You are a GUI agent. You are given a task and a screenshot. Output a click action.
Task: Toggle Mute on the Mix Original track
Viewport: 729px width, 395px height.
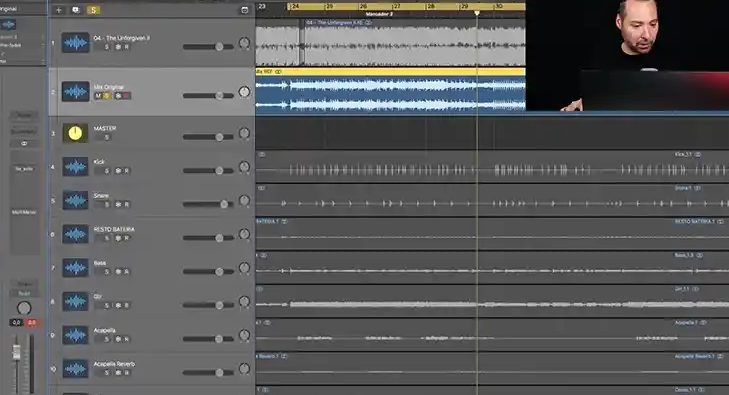click(x=98, y=96)
